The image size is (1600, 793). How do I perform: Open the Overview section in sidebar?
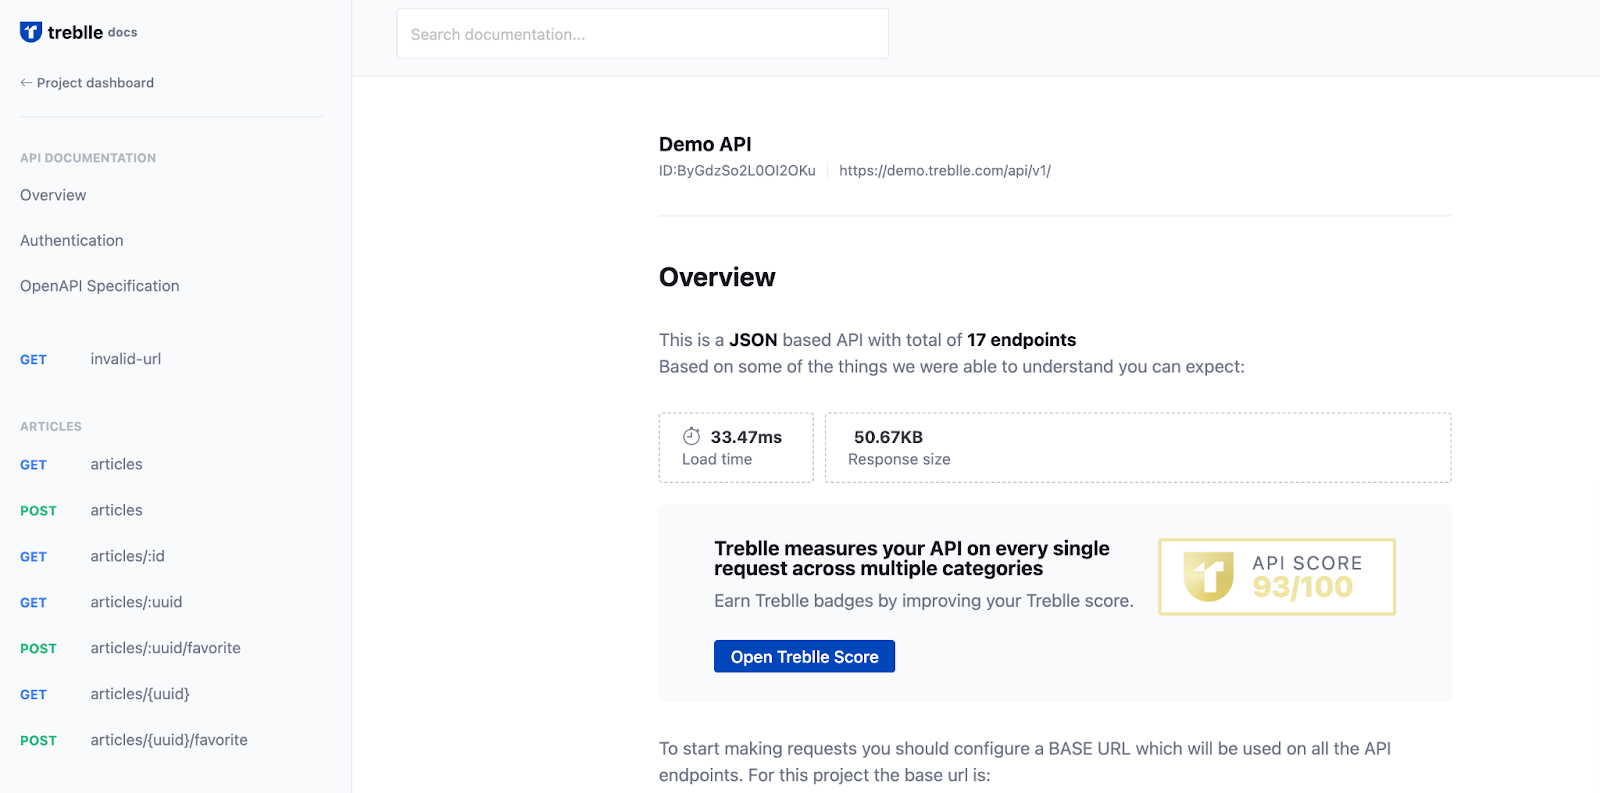53,195
